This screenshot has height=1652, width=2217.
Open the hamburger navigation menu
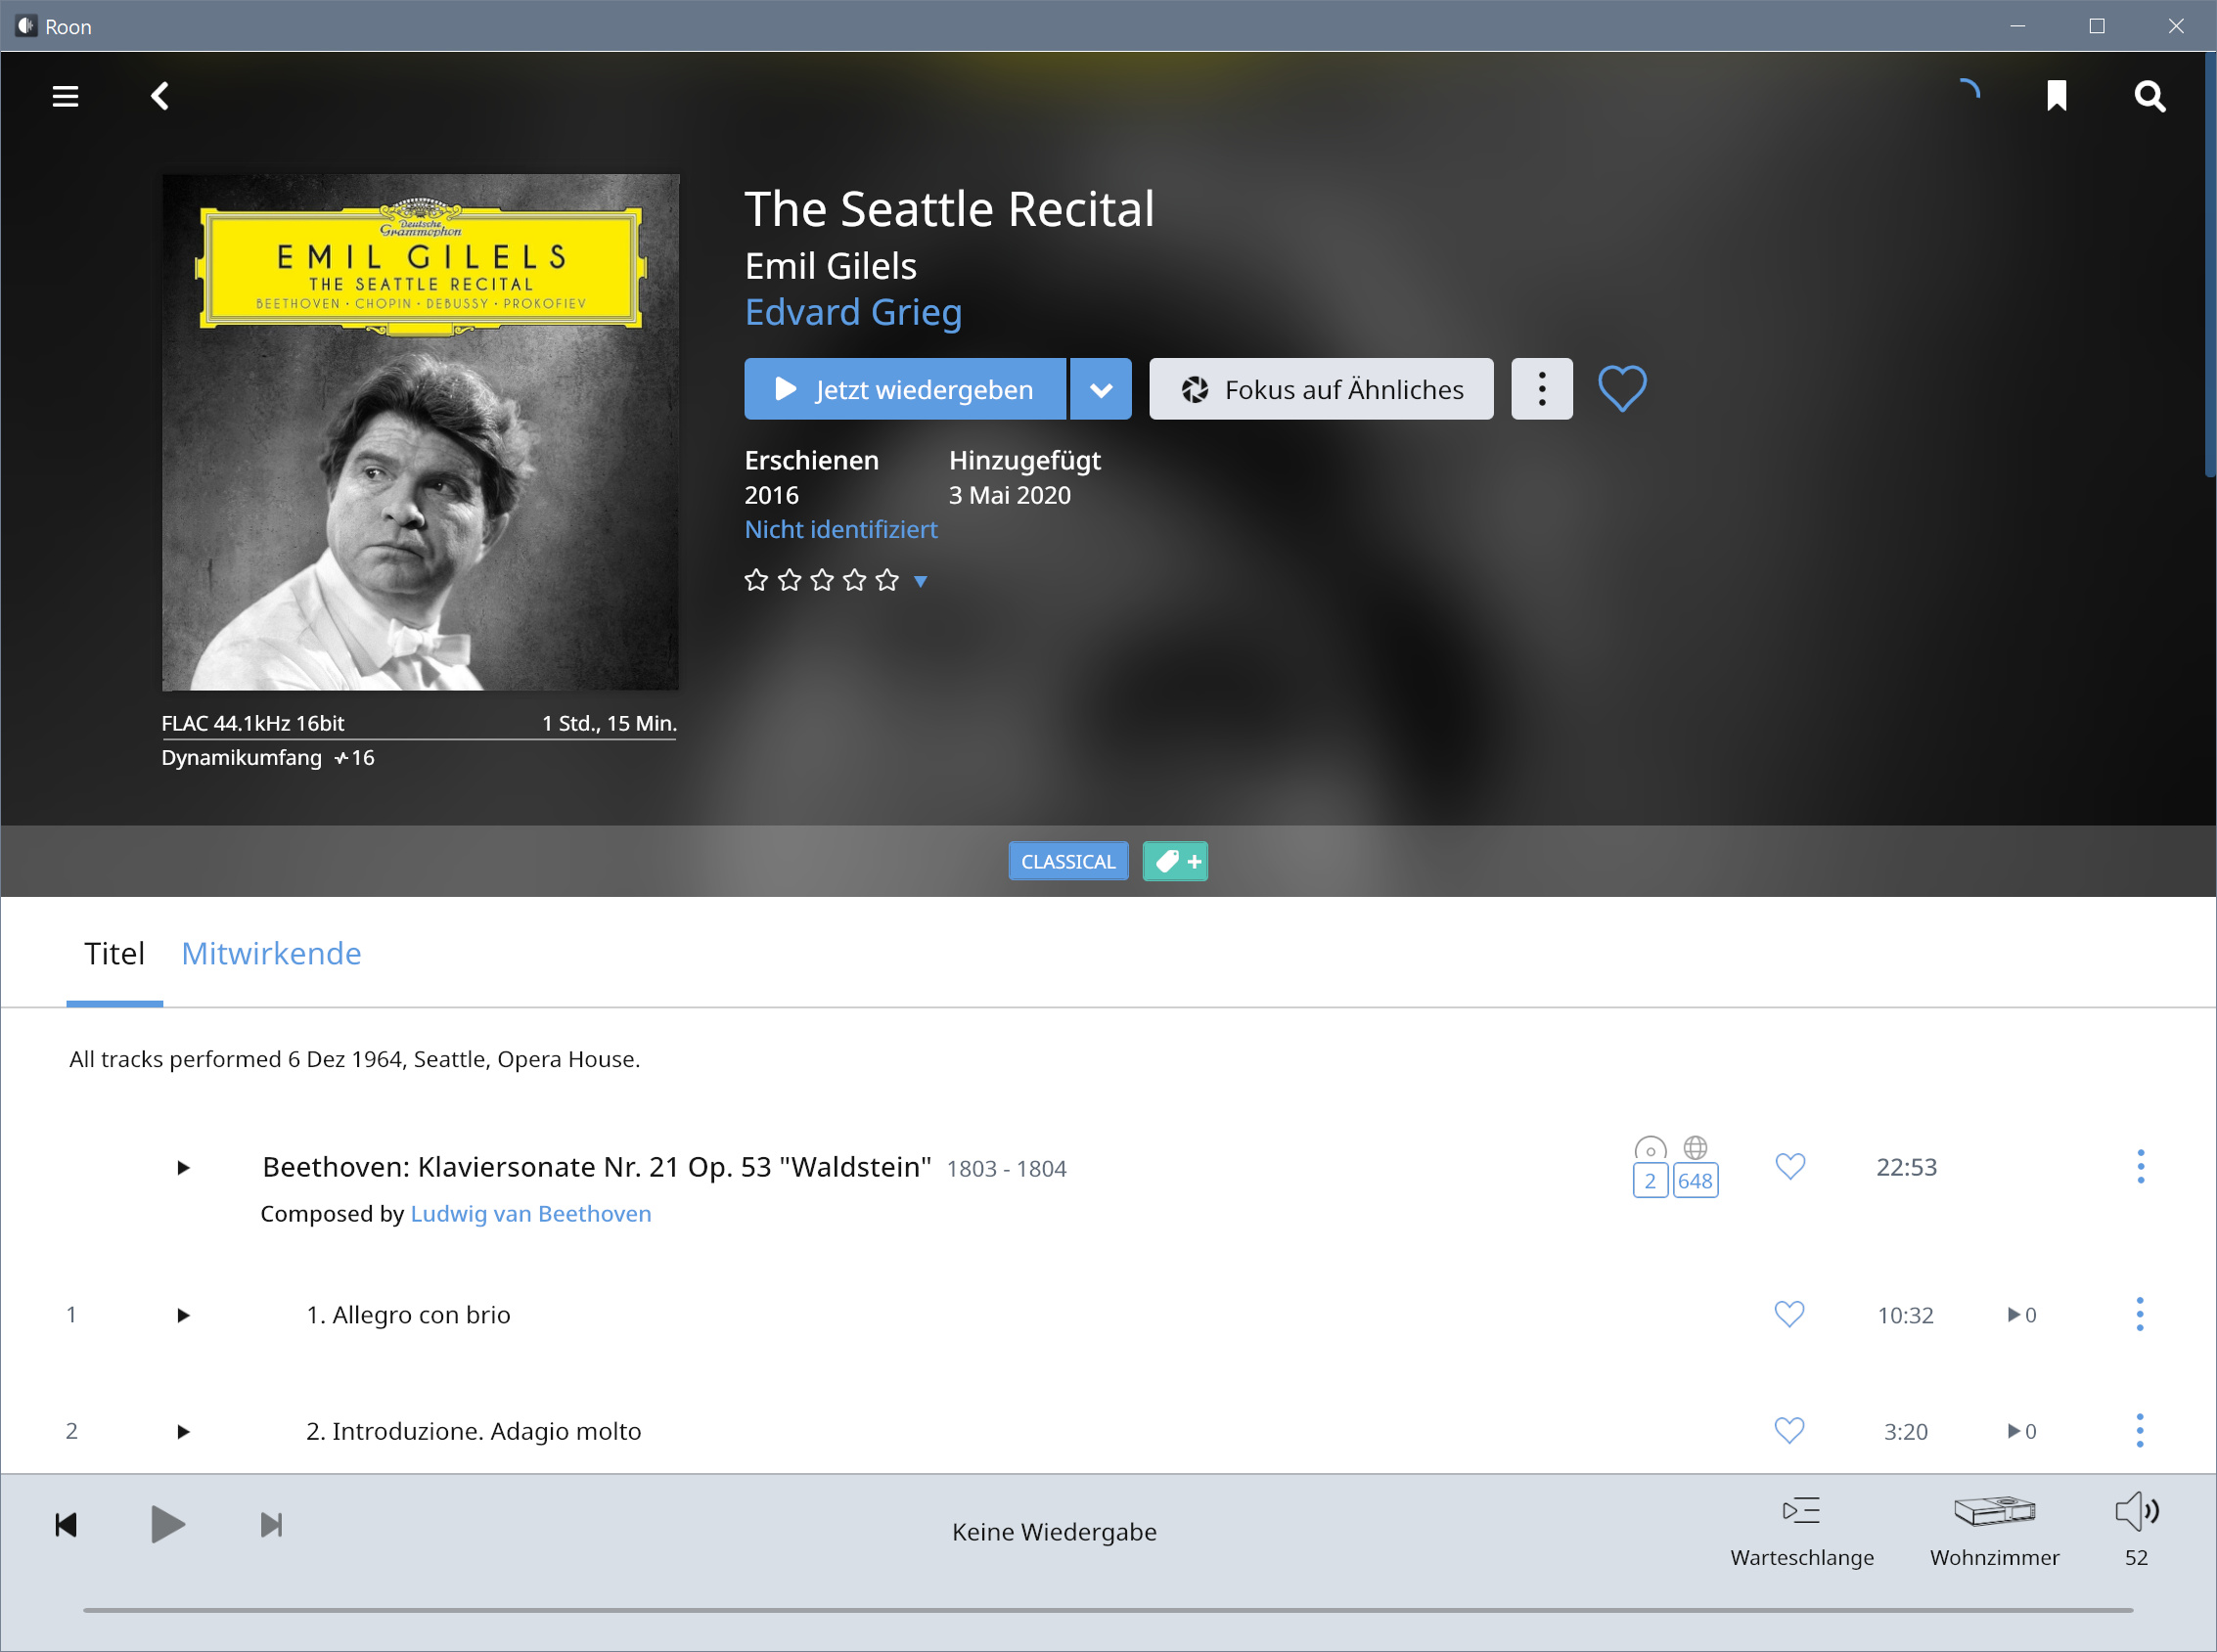[x=65, y=96]
